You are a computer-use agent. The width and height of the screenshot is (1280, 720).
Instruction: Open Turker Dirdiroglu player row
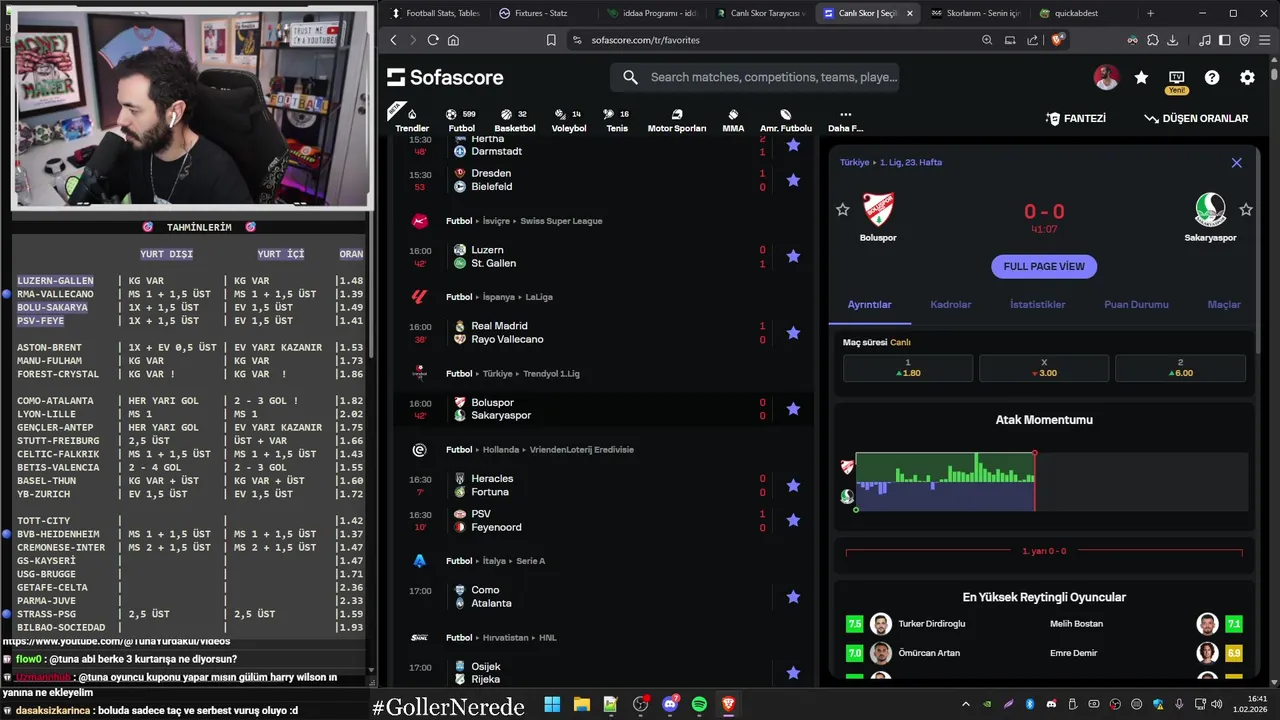(x=933, y=624)
